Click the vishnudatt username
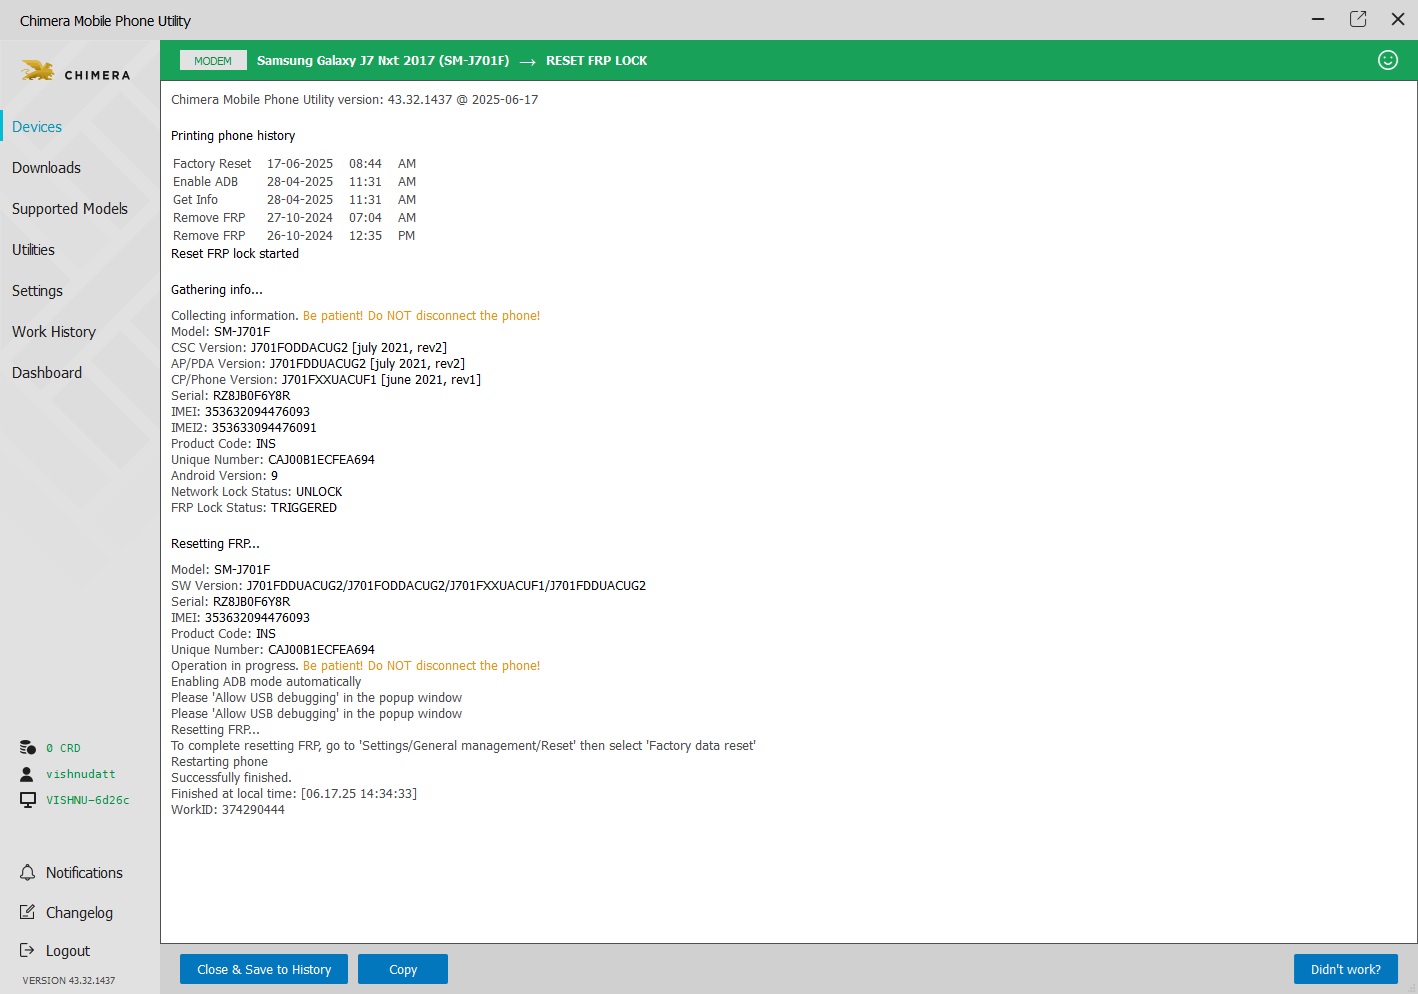Image resolution: width=1418 pixels, height=994 pixels. coord(81,774)
